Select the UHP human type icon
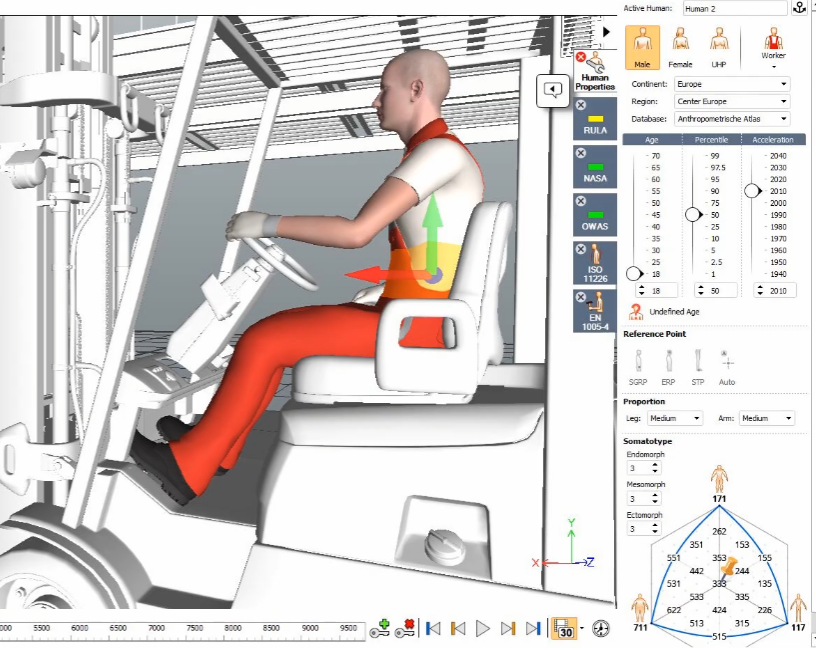Screen dimensions: 816x650 click(x=719, y=47)
